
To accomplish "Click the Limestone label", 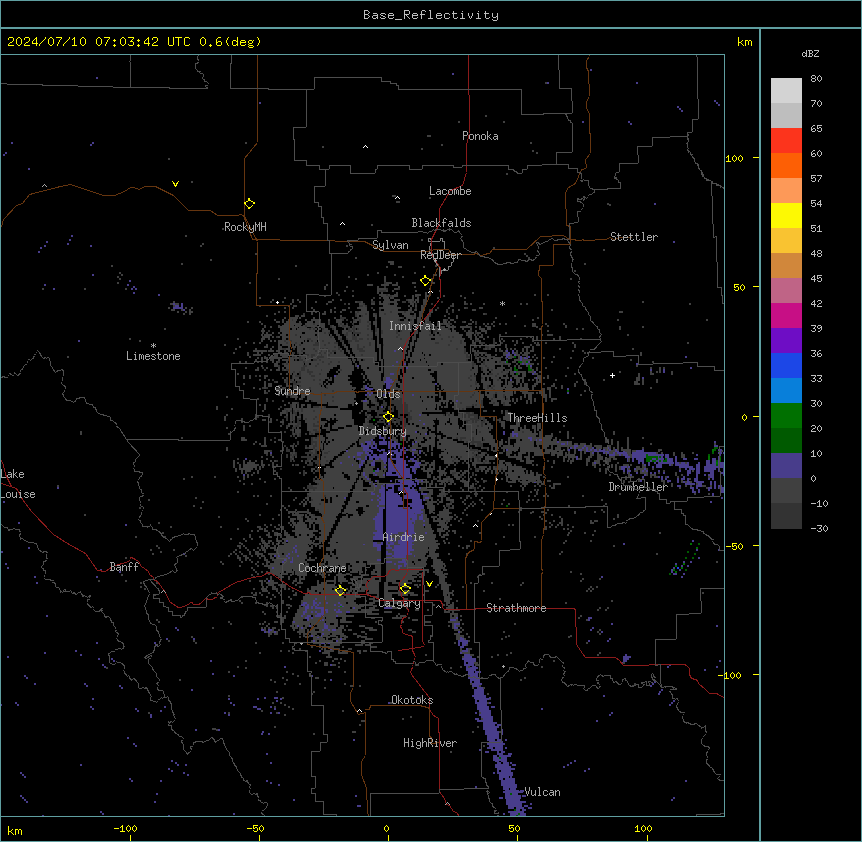I will pyautogui.click(x=153, y=356).
